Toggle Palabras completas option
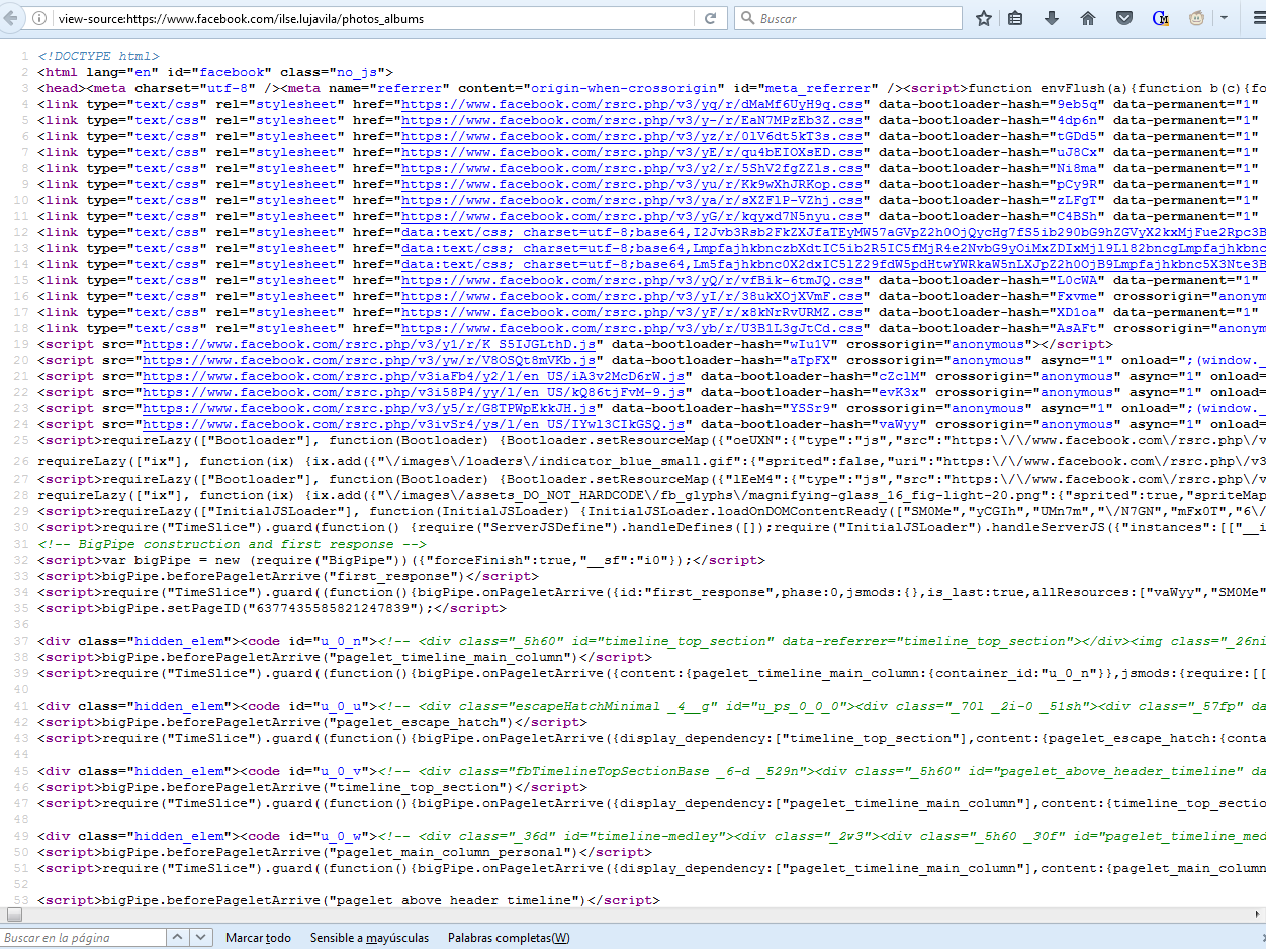This screenshot has height=949, width=1266. tap(508, 938)
